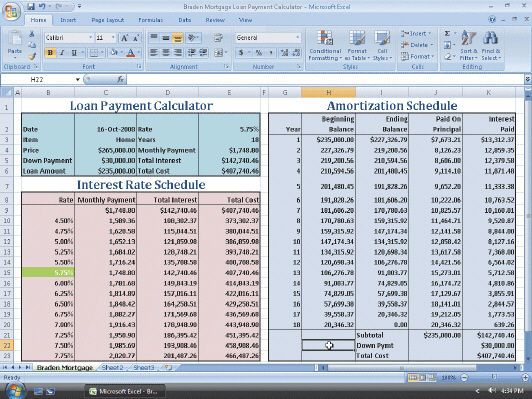
Task: Click the Insert Function fx icon
Action: (x=120, y=79)
